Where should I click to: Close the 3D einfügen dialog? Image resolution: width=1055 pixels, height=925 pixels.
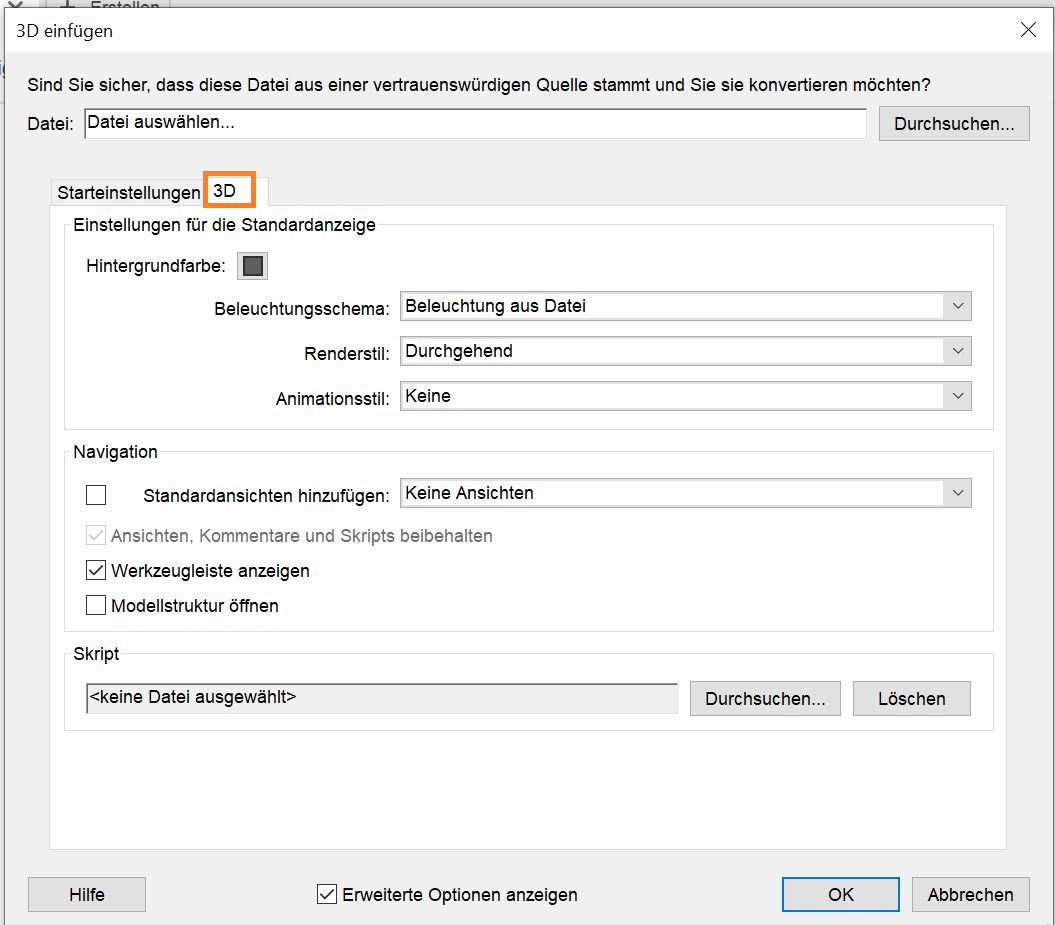(x=1028, y=30)
